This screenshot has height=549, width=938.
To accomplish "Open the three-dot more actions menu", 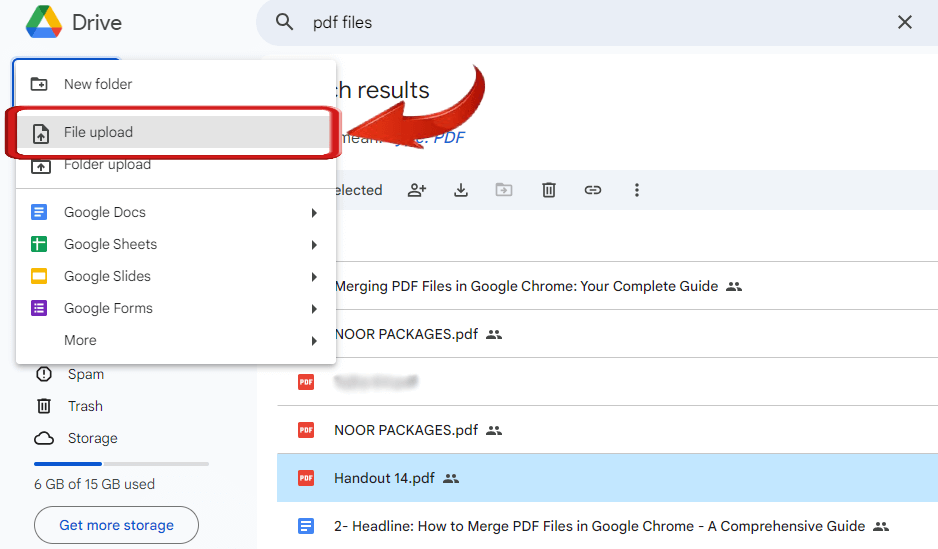I will (637, 190).
